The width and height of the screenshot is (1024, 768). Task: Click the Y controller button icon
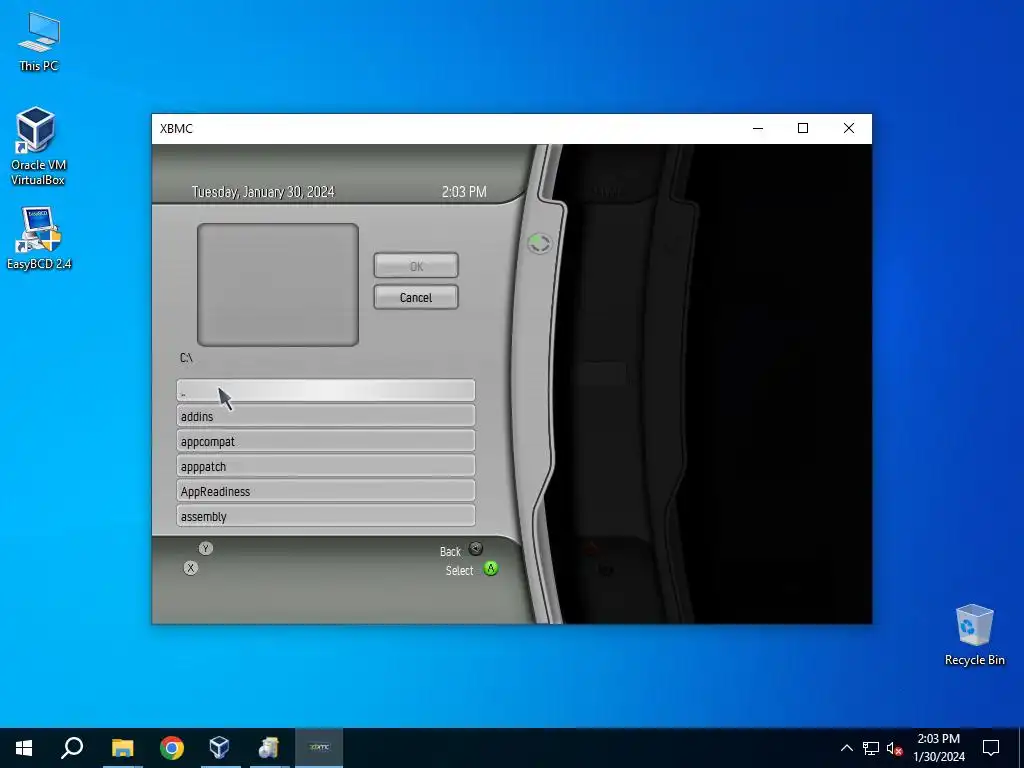coord(206,549)
